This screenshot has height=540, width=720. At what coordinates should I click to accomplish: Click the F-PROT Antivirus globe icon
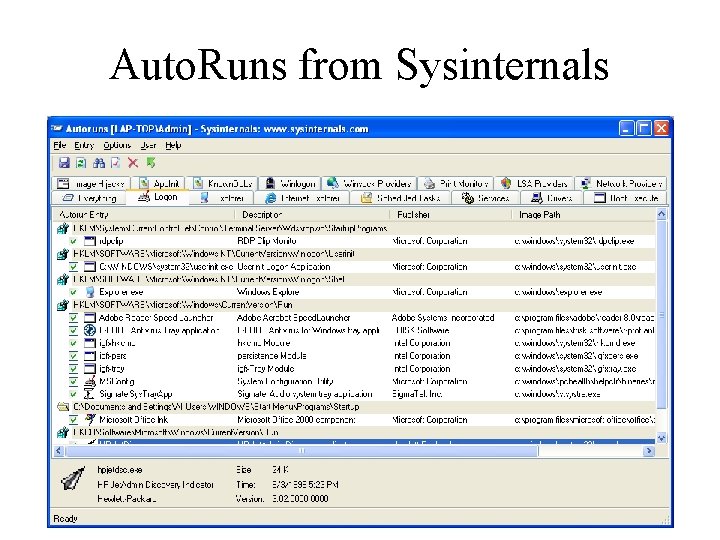coord(90,330)
